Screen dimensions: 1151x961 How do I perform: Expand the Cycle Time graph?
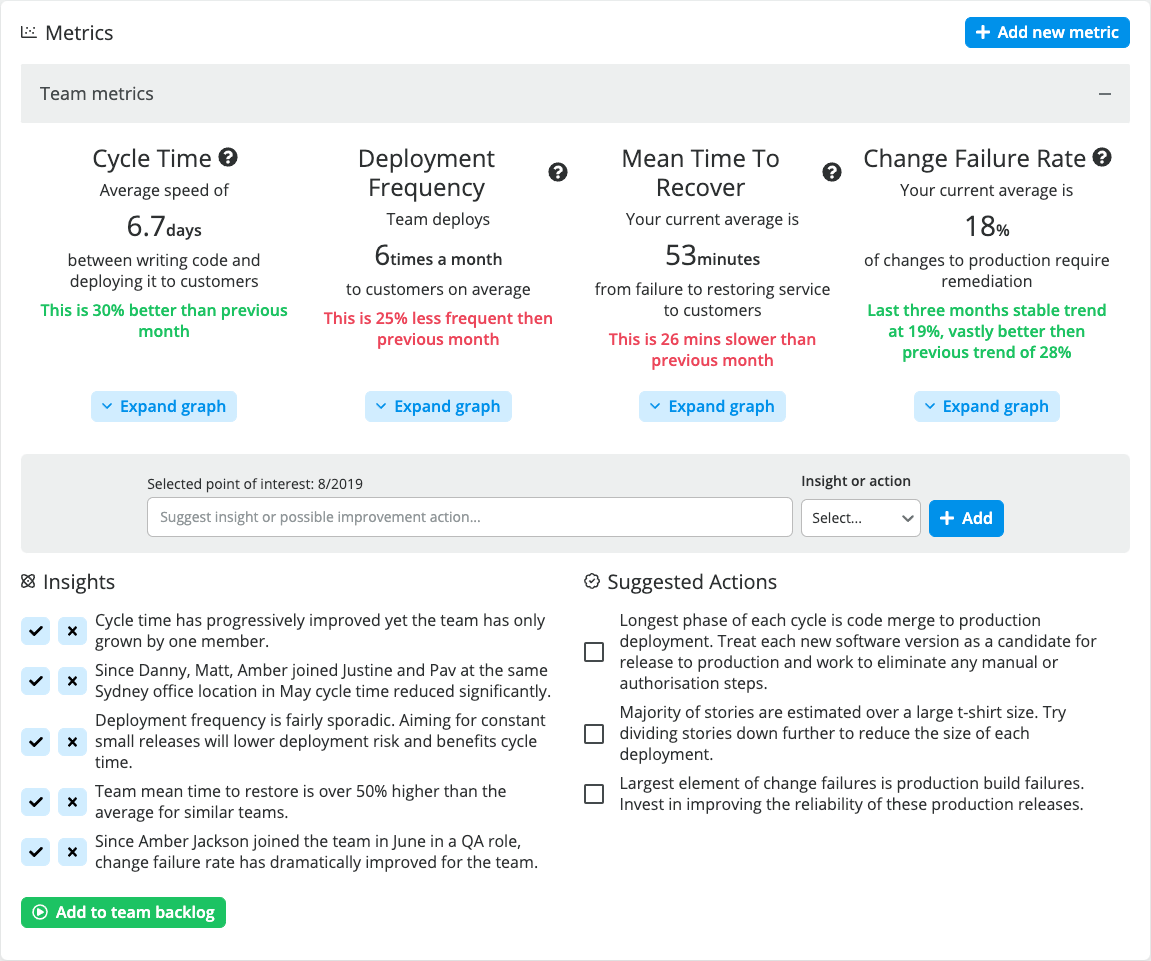163,406
